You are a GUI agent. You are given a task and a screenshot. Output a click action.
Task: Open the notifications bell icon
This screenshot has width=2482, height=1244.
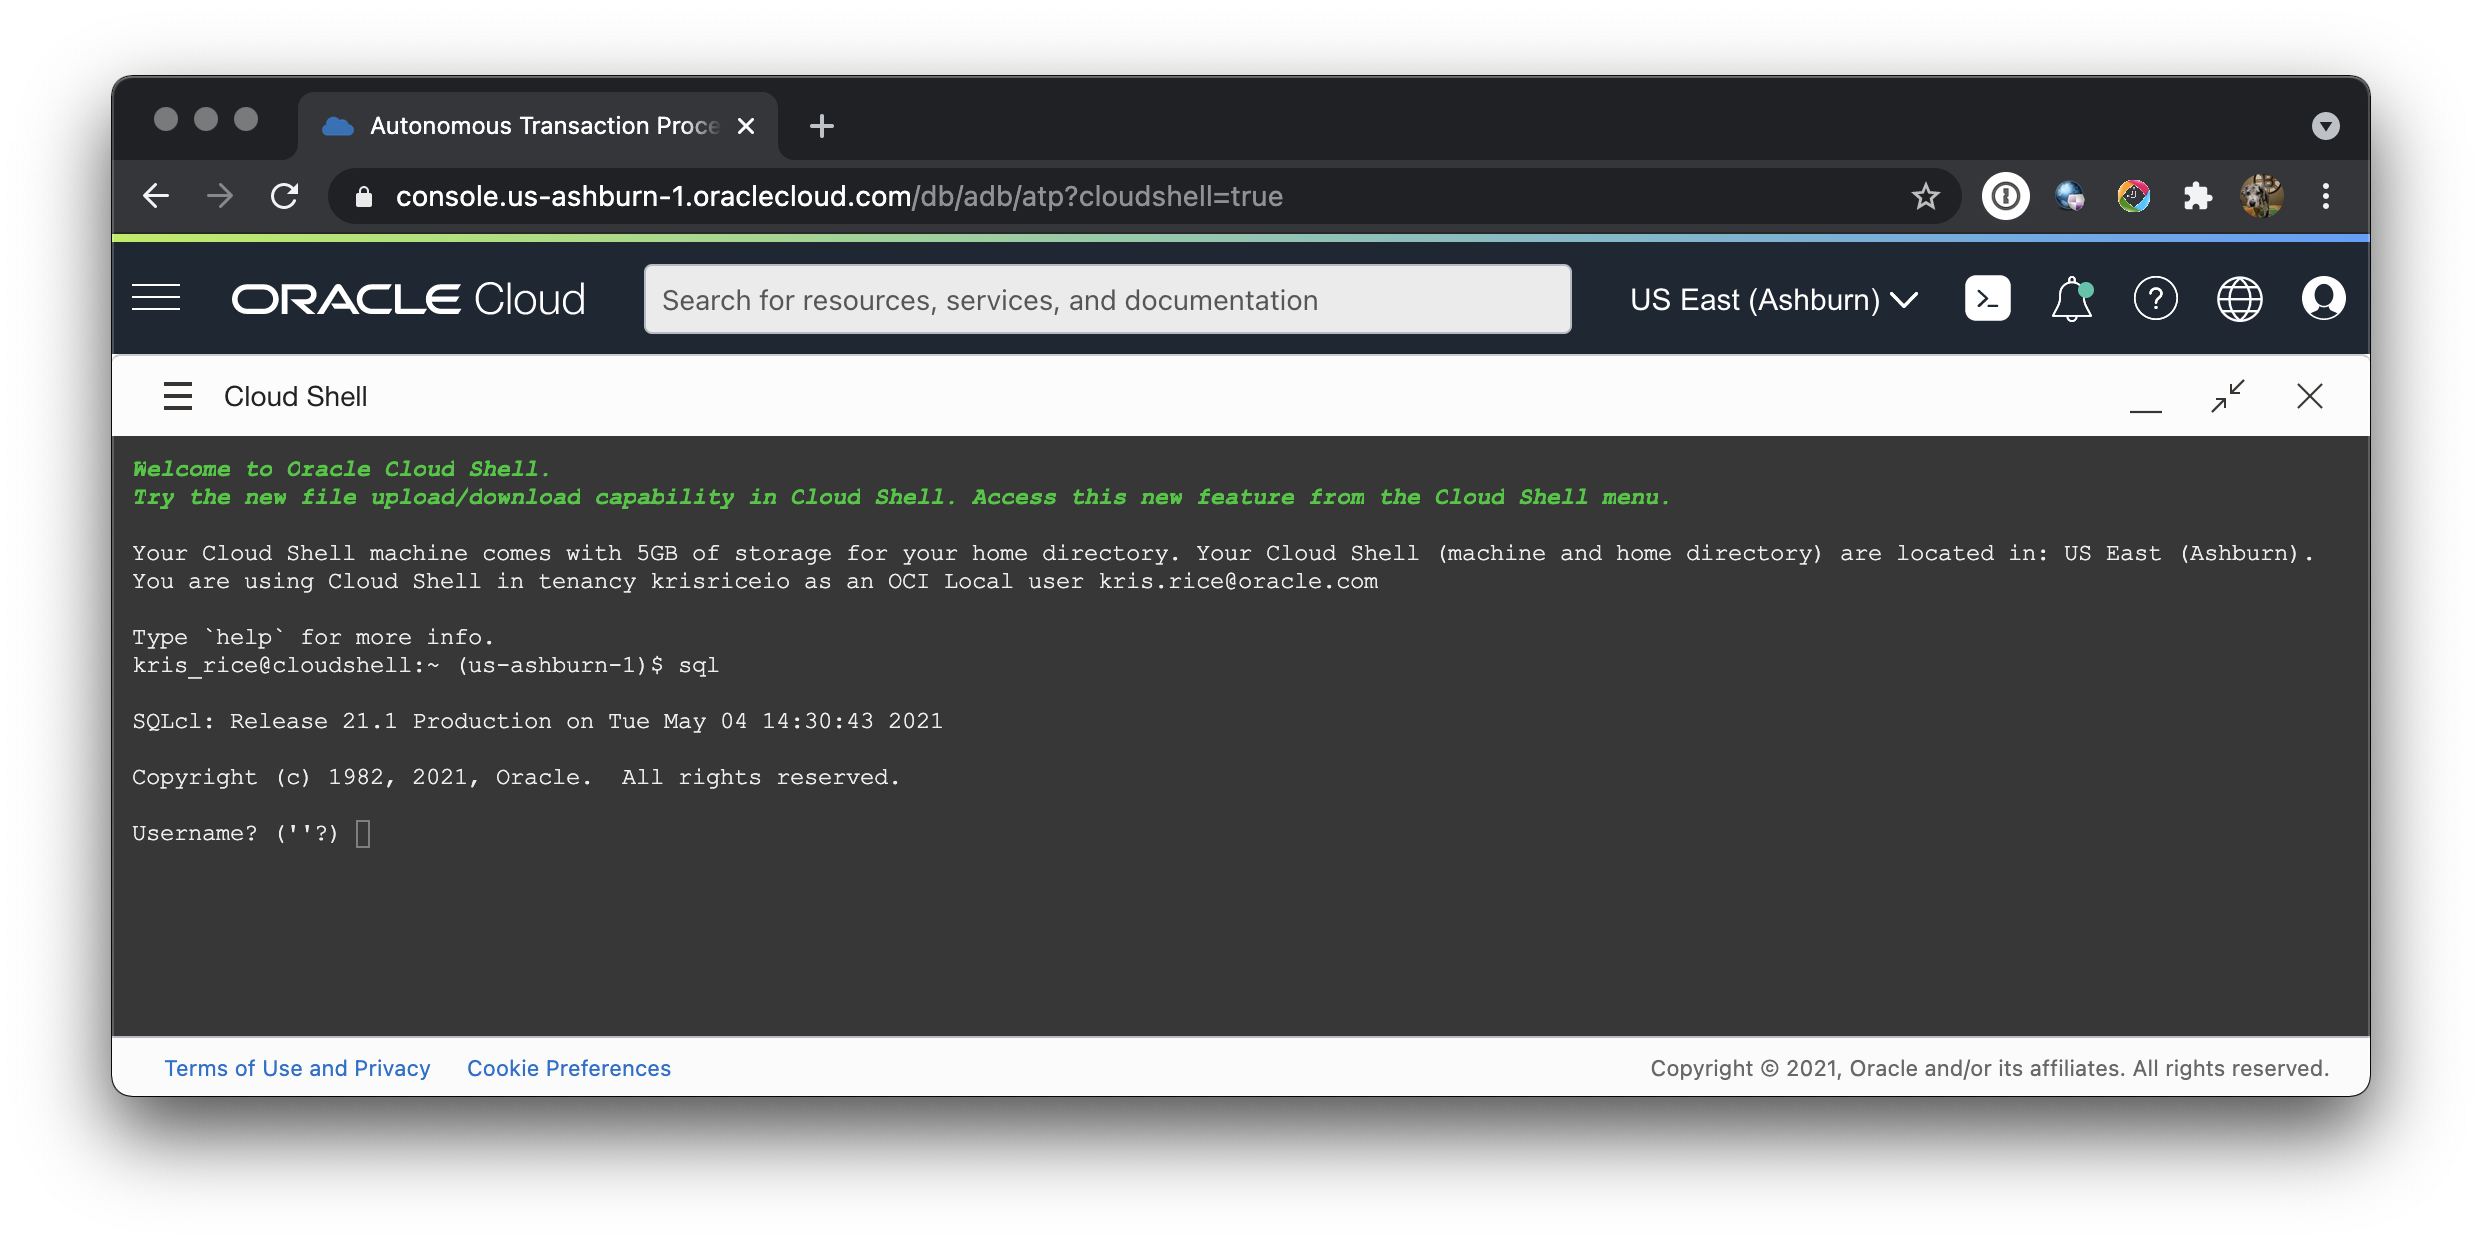(2071, 298)
